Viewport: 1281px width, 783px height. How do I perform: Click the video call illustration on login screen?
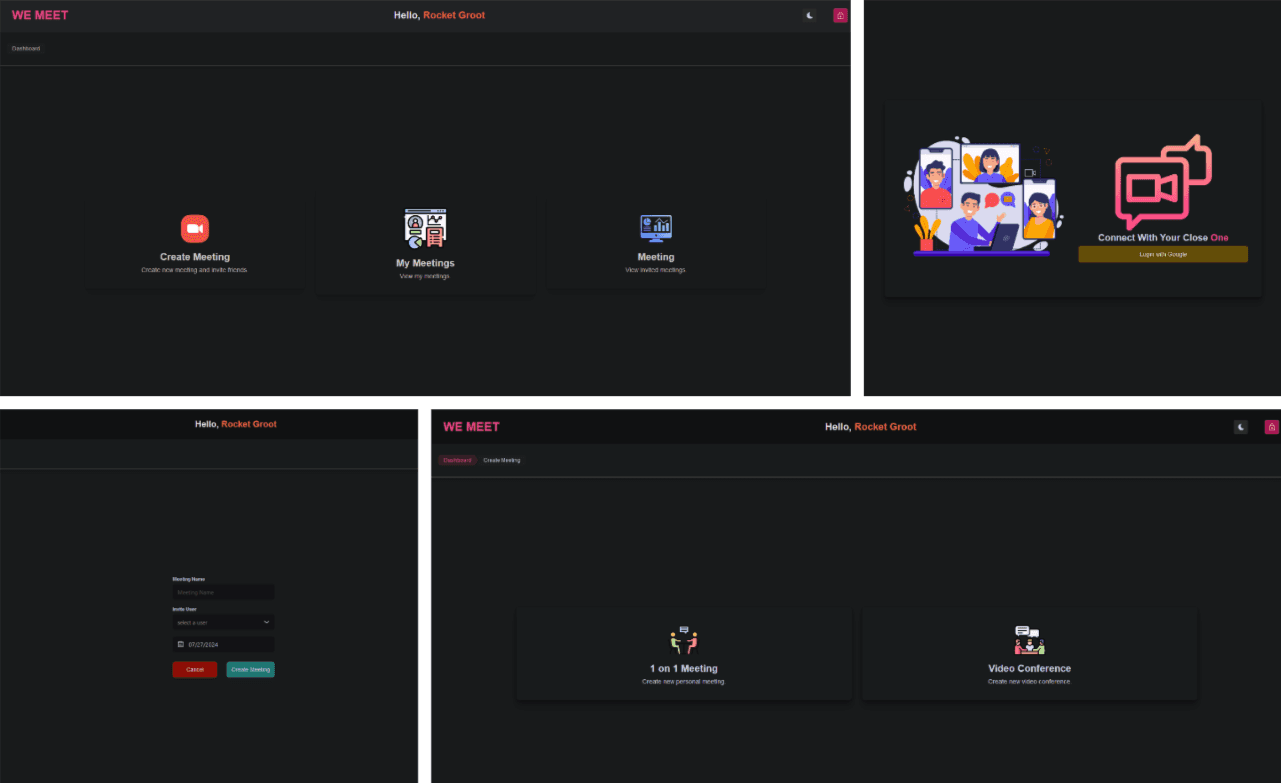(984, 197)
